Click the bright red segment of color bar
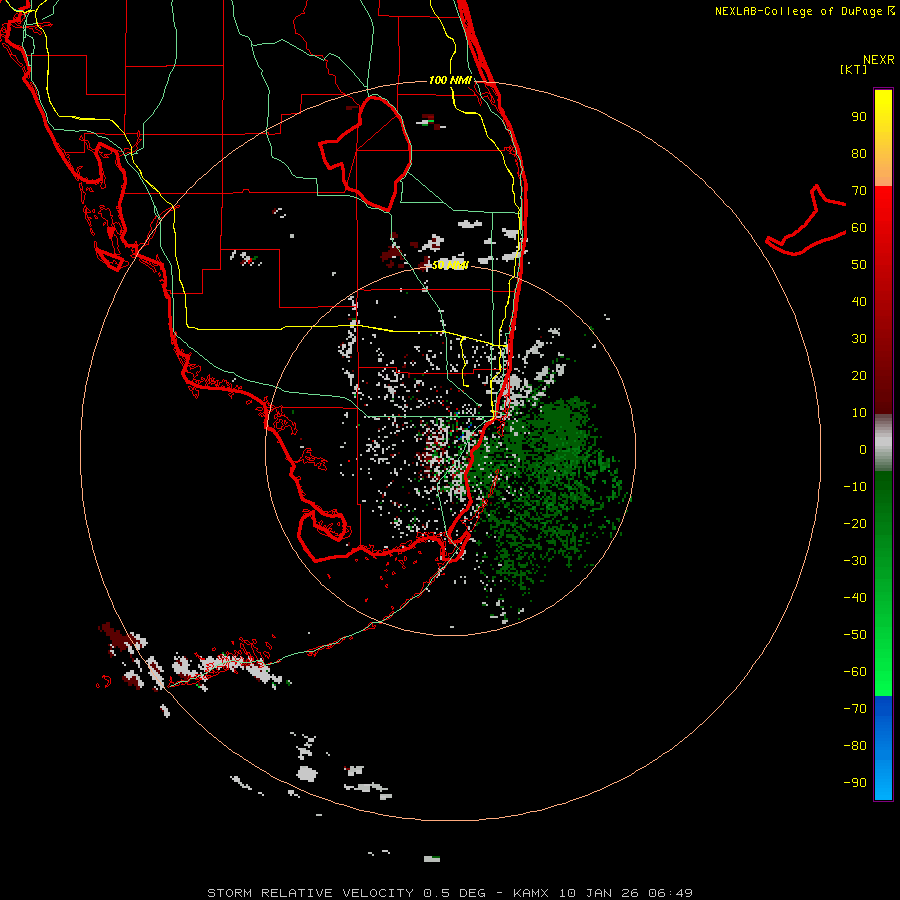Viewport: 900px width, 900px height. (883, 212)
